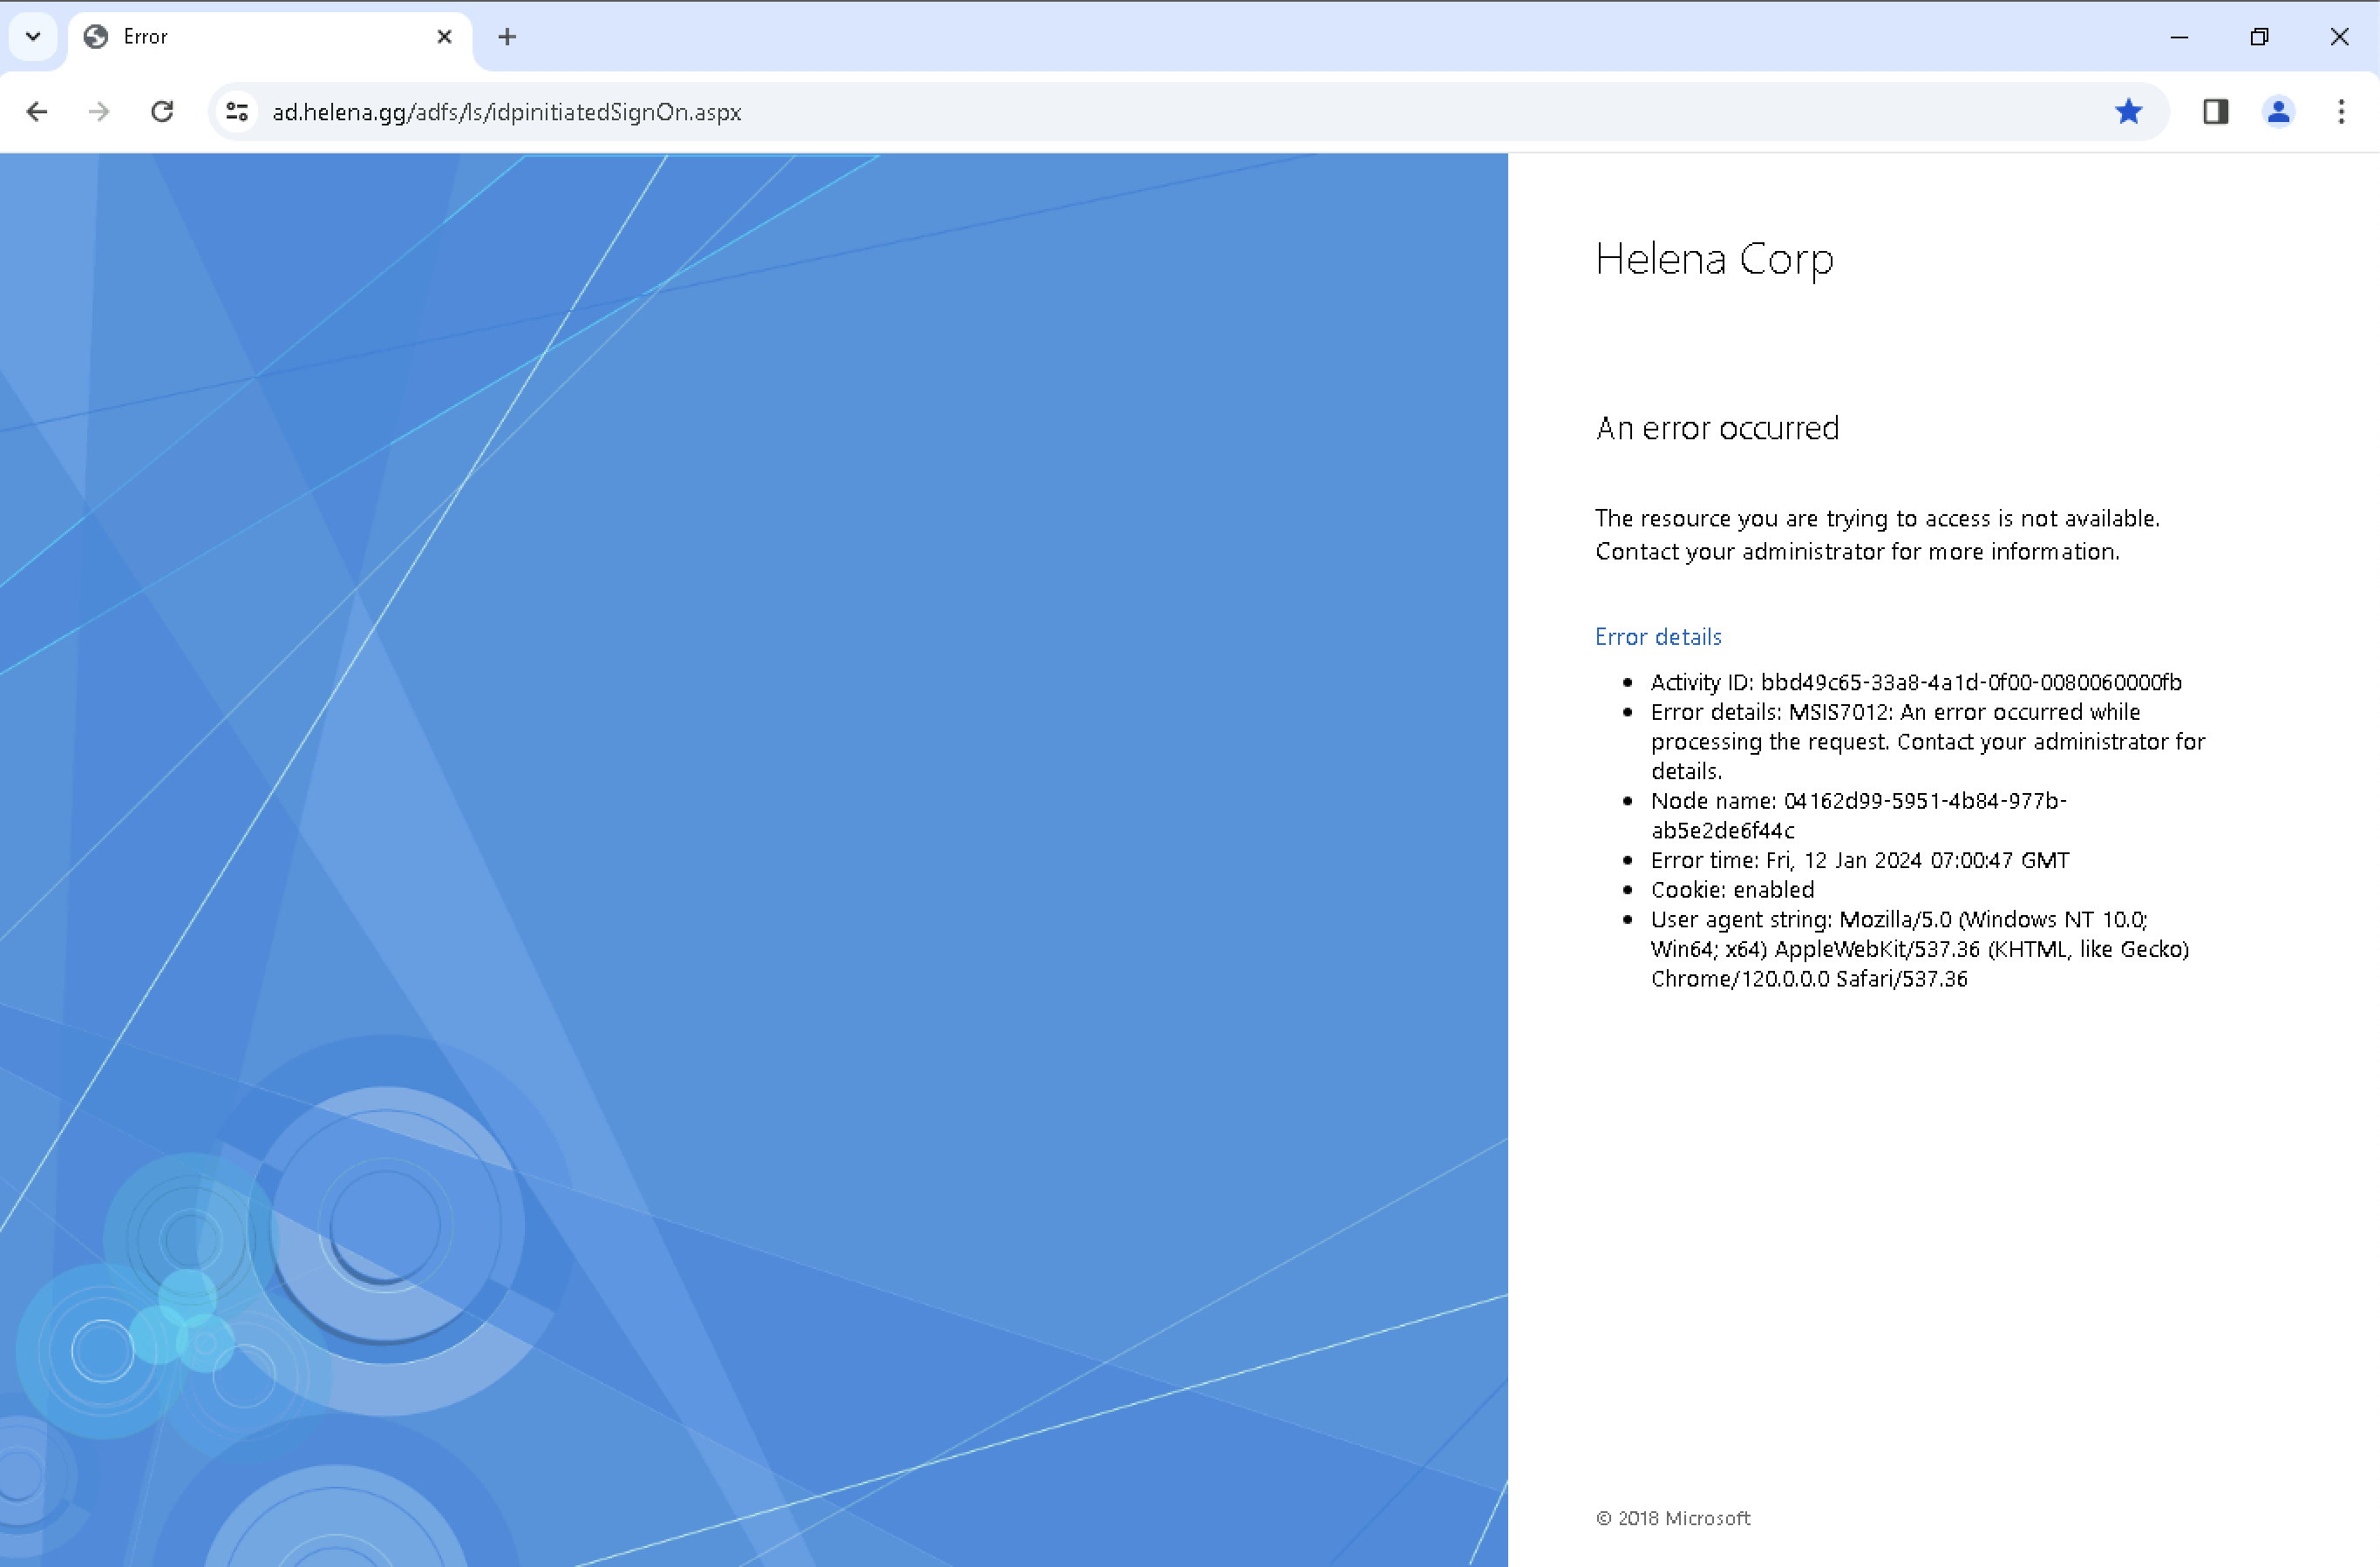Image resolution: width=2380 pixels, height=1567 pixels.
Task: Reload the current page
Action: coord(162,112)
